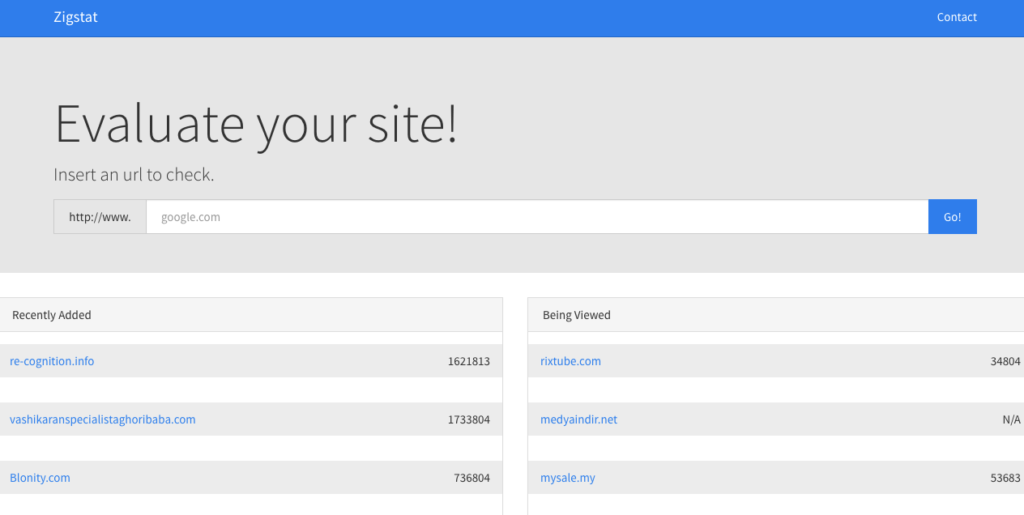Click the 736804 rank value
The image size is (1024, 515).
472,478
